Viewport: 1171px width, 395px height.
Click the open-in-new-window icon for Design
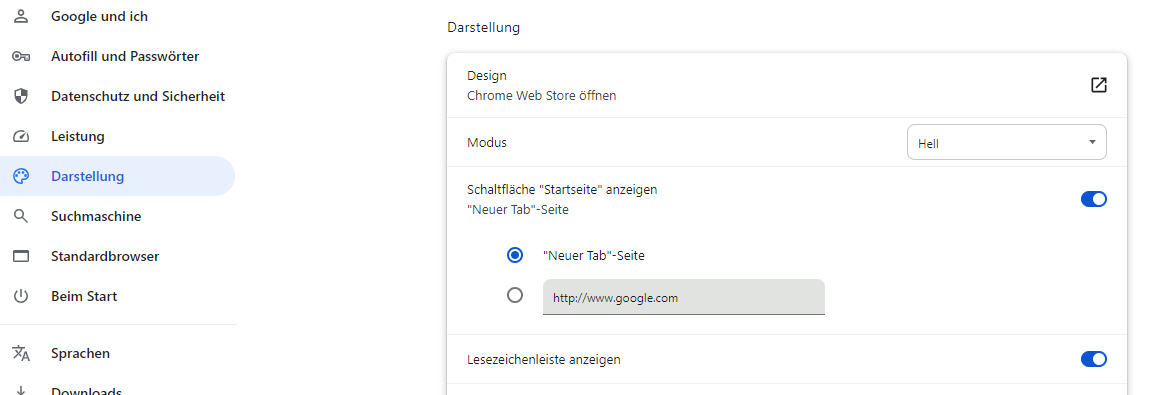[1098, 85]
